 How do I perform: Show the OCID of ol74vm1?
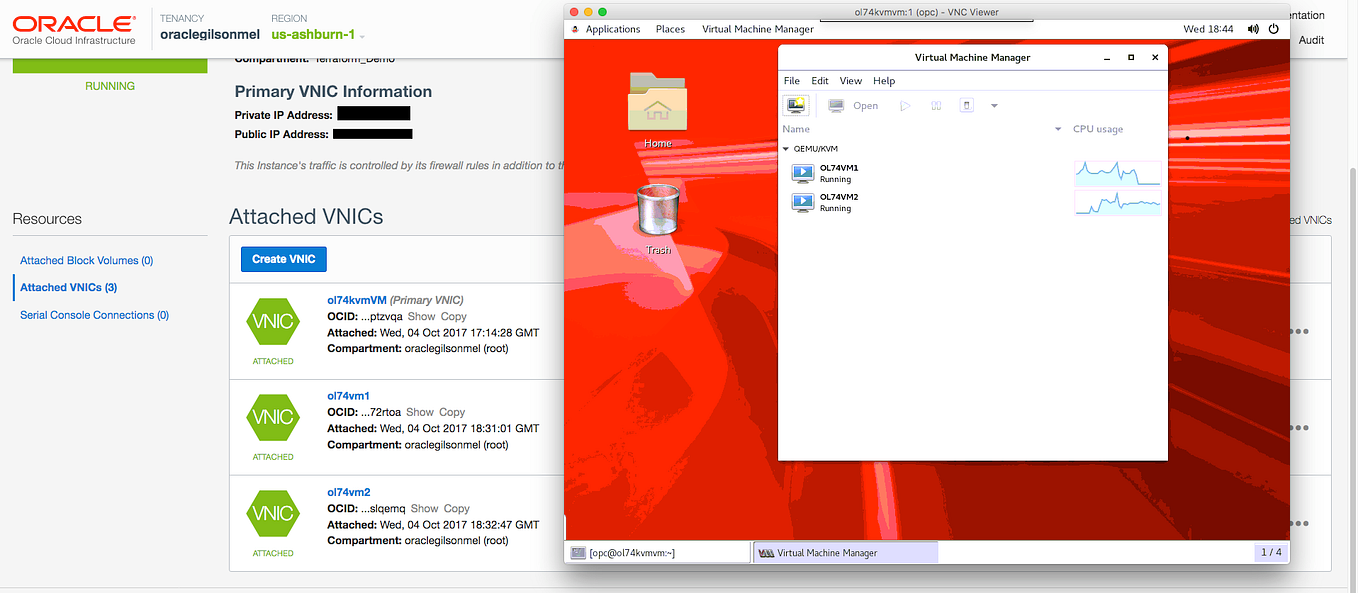click(x=420, y=412)
